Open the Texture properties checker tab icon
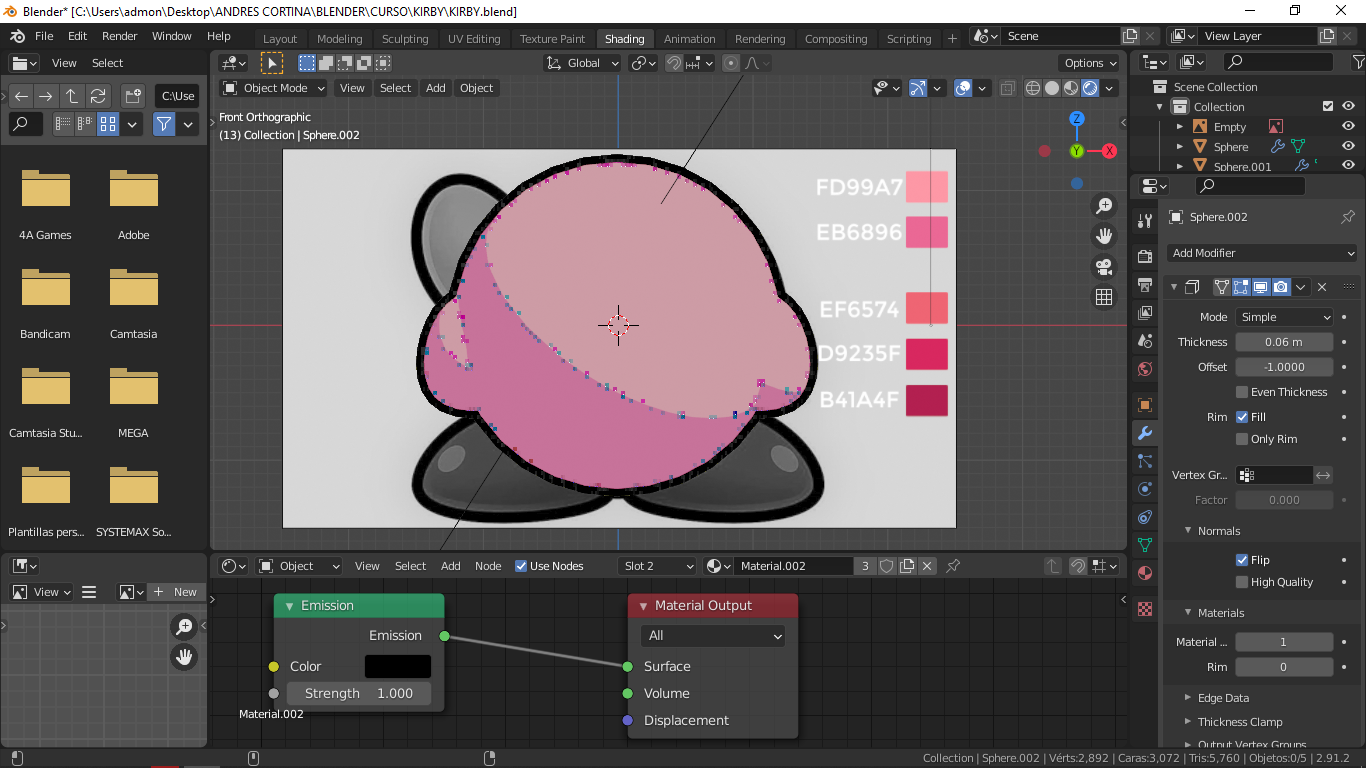Screen dimensions: 1366x768 point(1145,609)
